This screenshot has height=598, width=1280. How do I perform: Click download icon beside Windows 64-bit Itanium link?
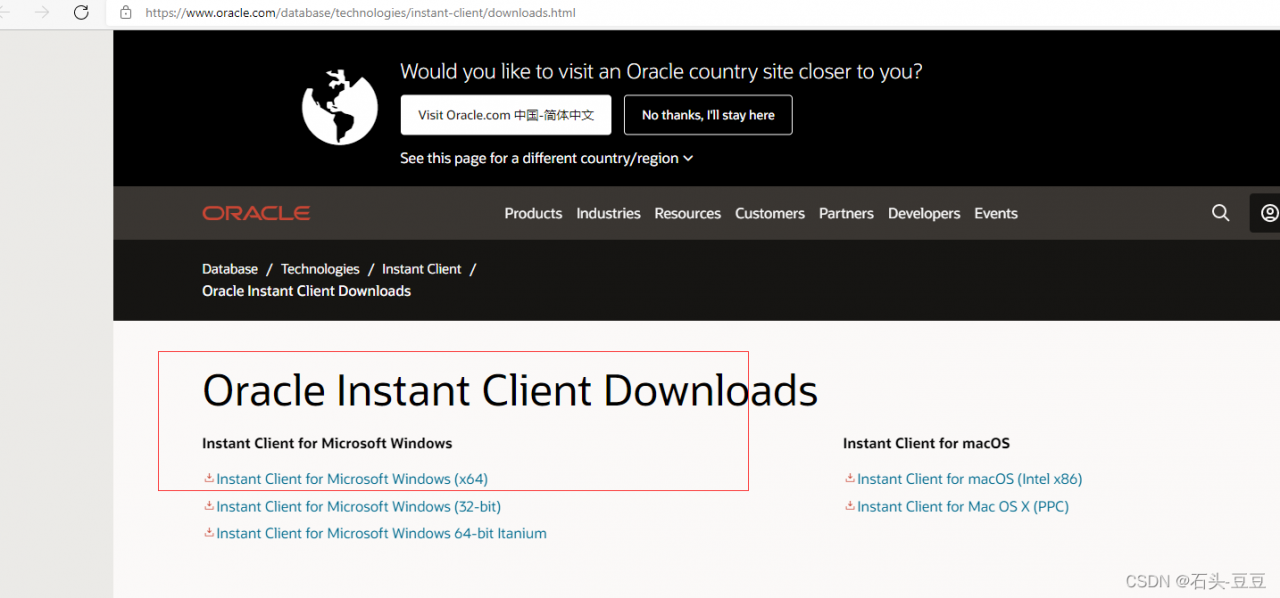point(209,533)
